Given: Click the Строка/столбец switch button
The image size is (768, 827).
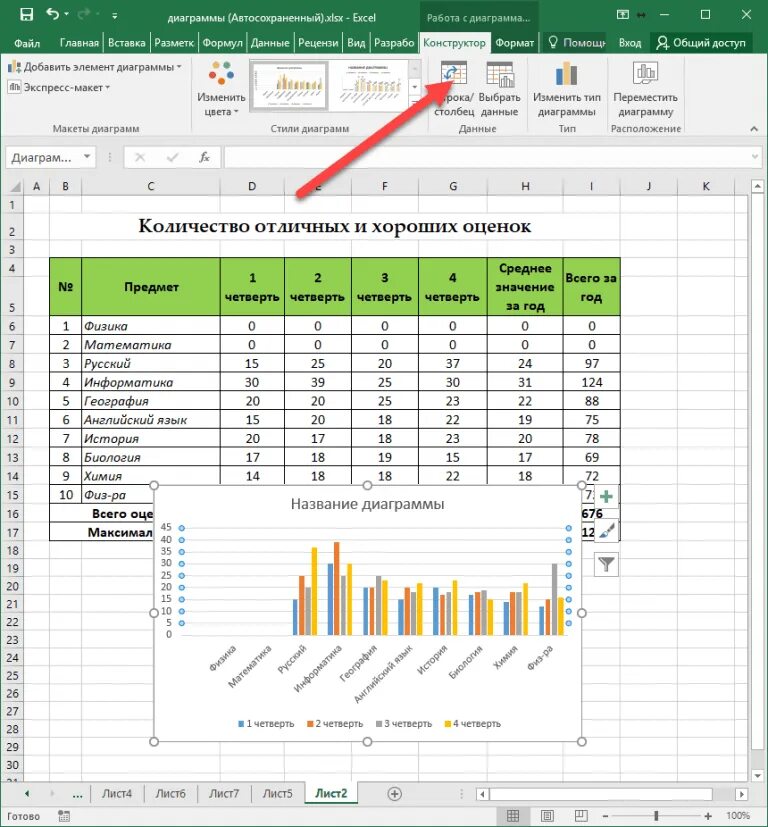Looking at the screenshot, I should [x=454, y=88].
